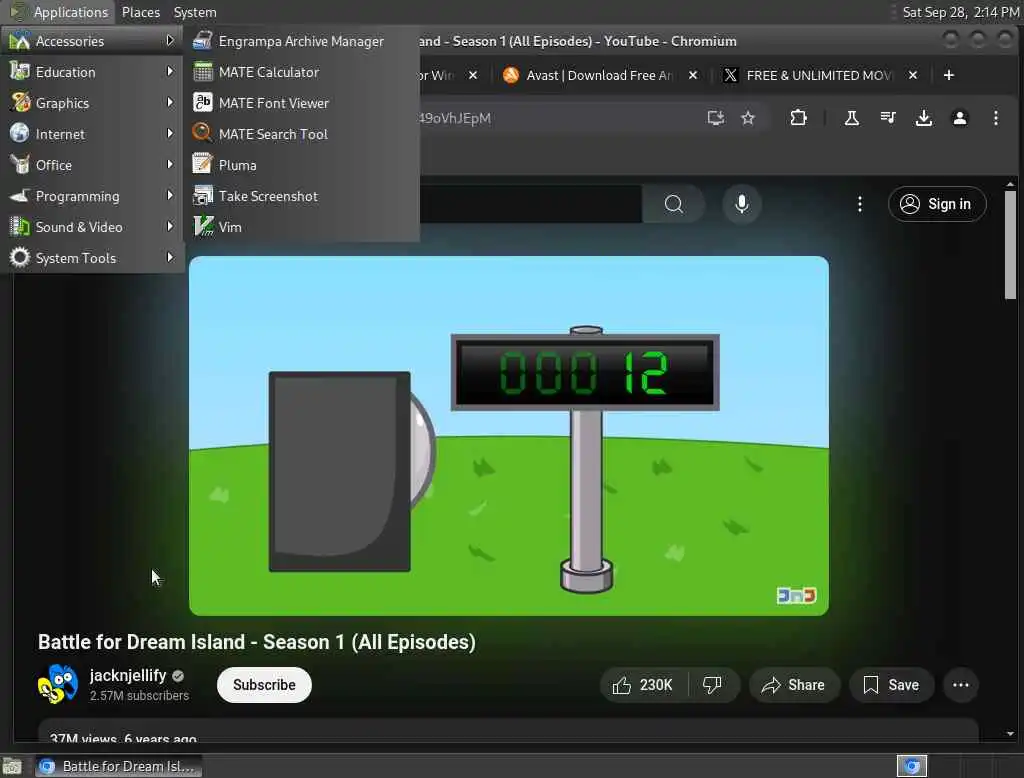The height and width of the screenshot is (778, 1024).
Task: Open the jacknjellify channel name link
Action: (128, 675)
